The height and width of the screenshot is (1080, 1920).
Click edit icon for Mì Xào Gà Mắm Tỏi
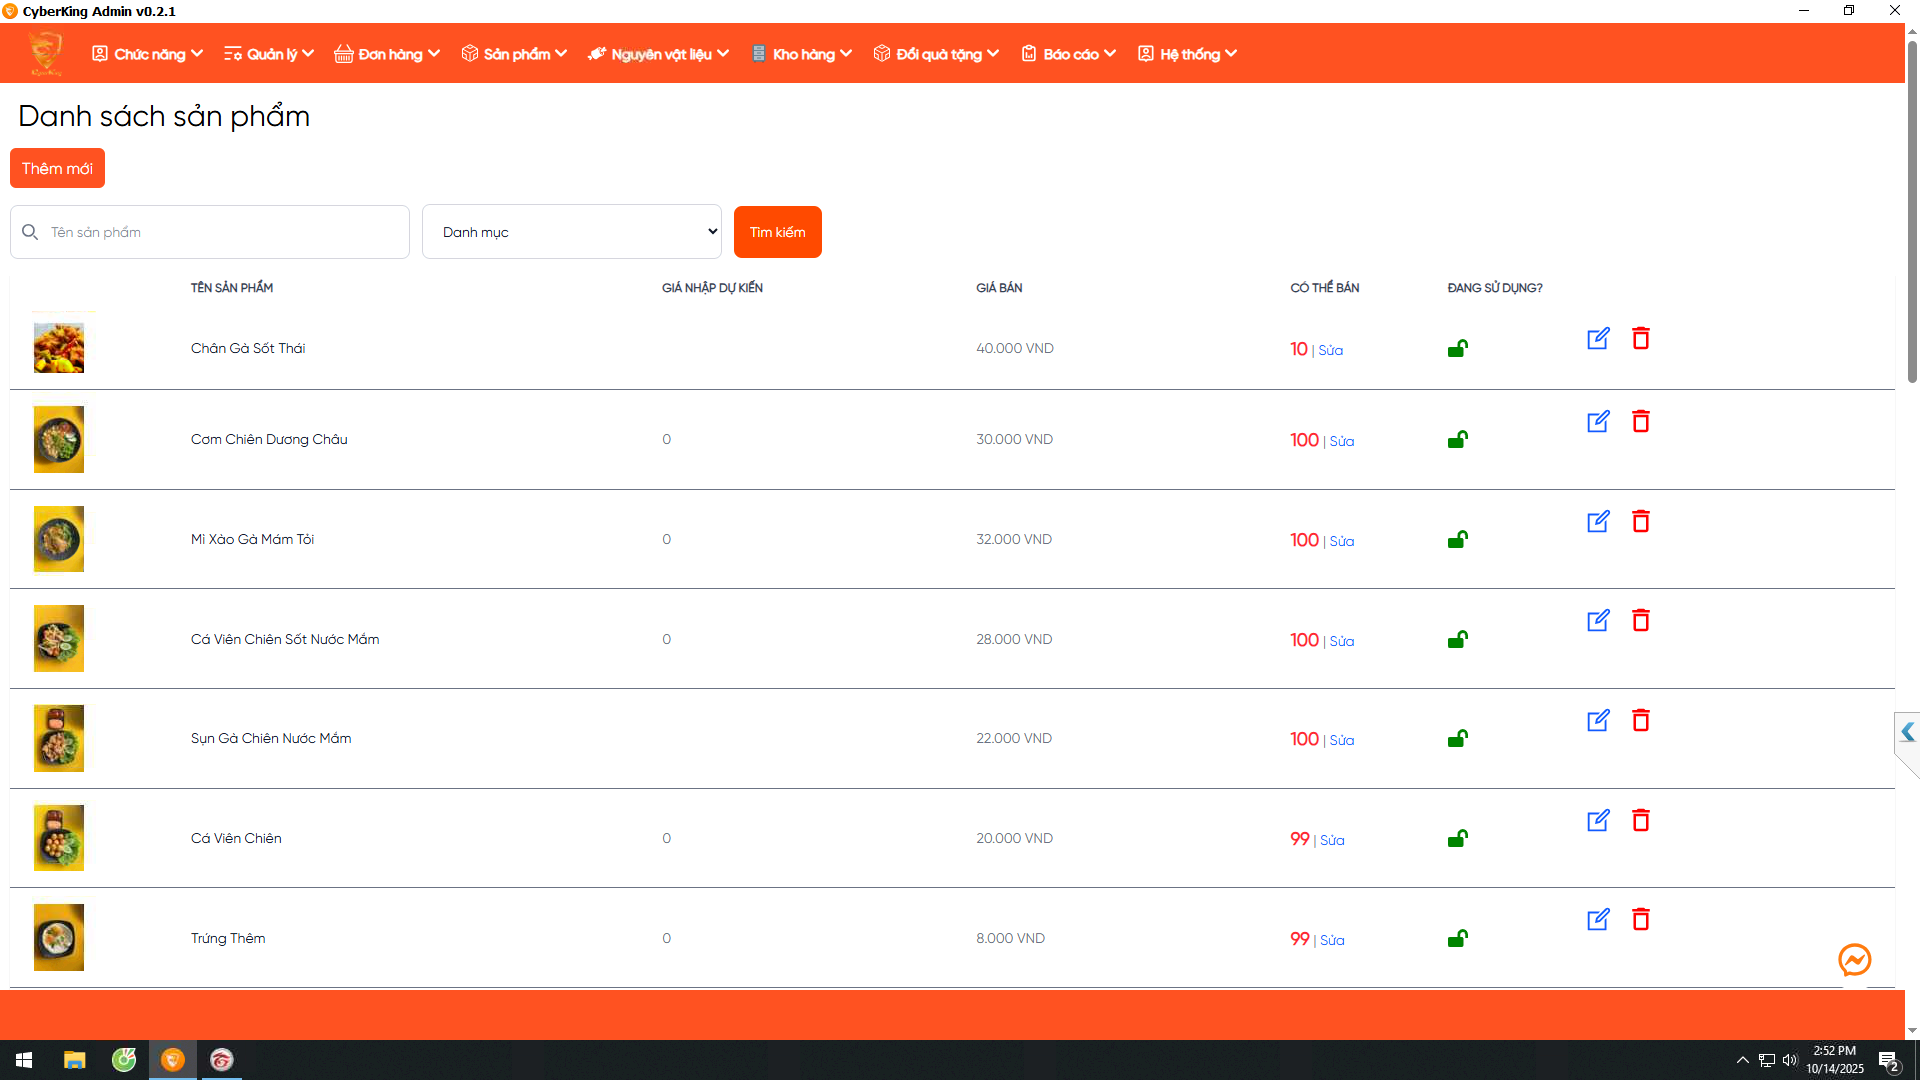tap(1598, 522)
